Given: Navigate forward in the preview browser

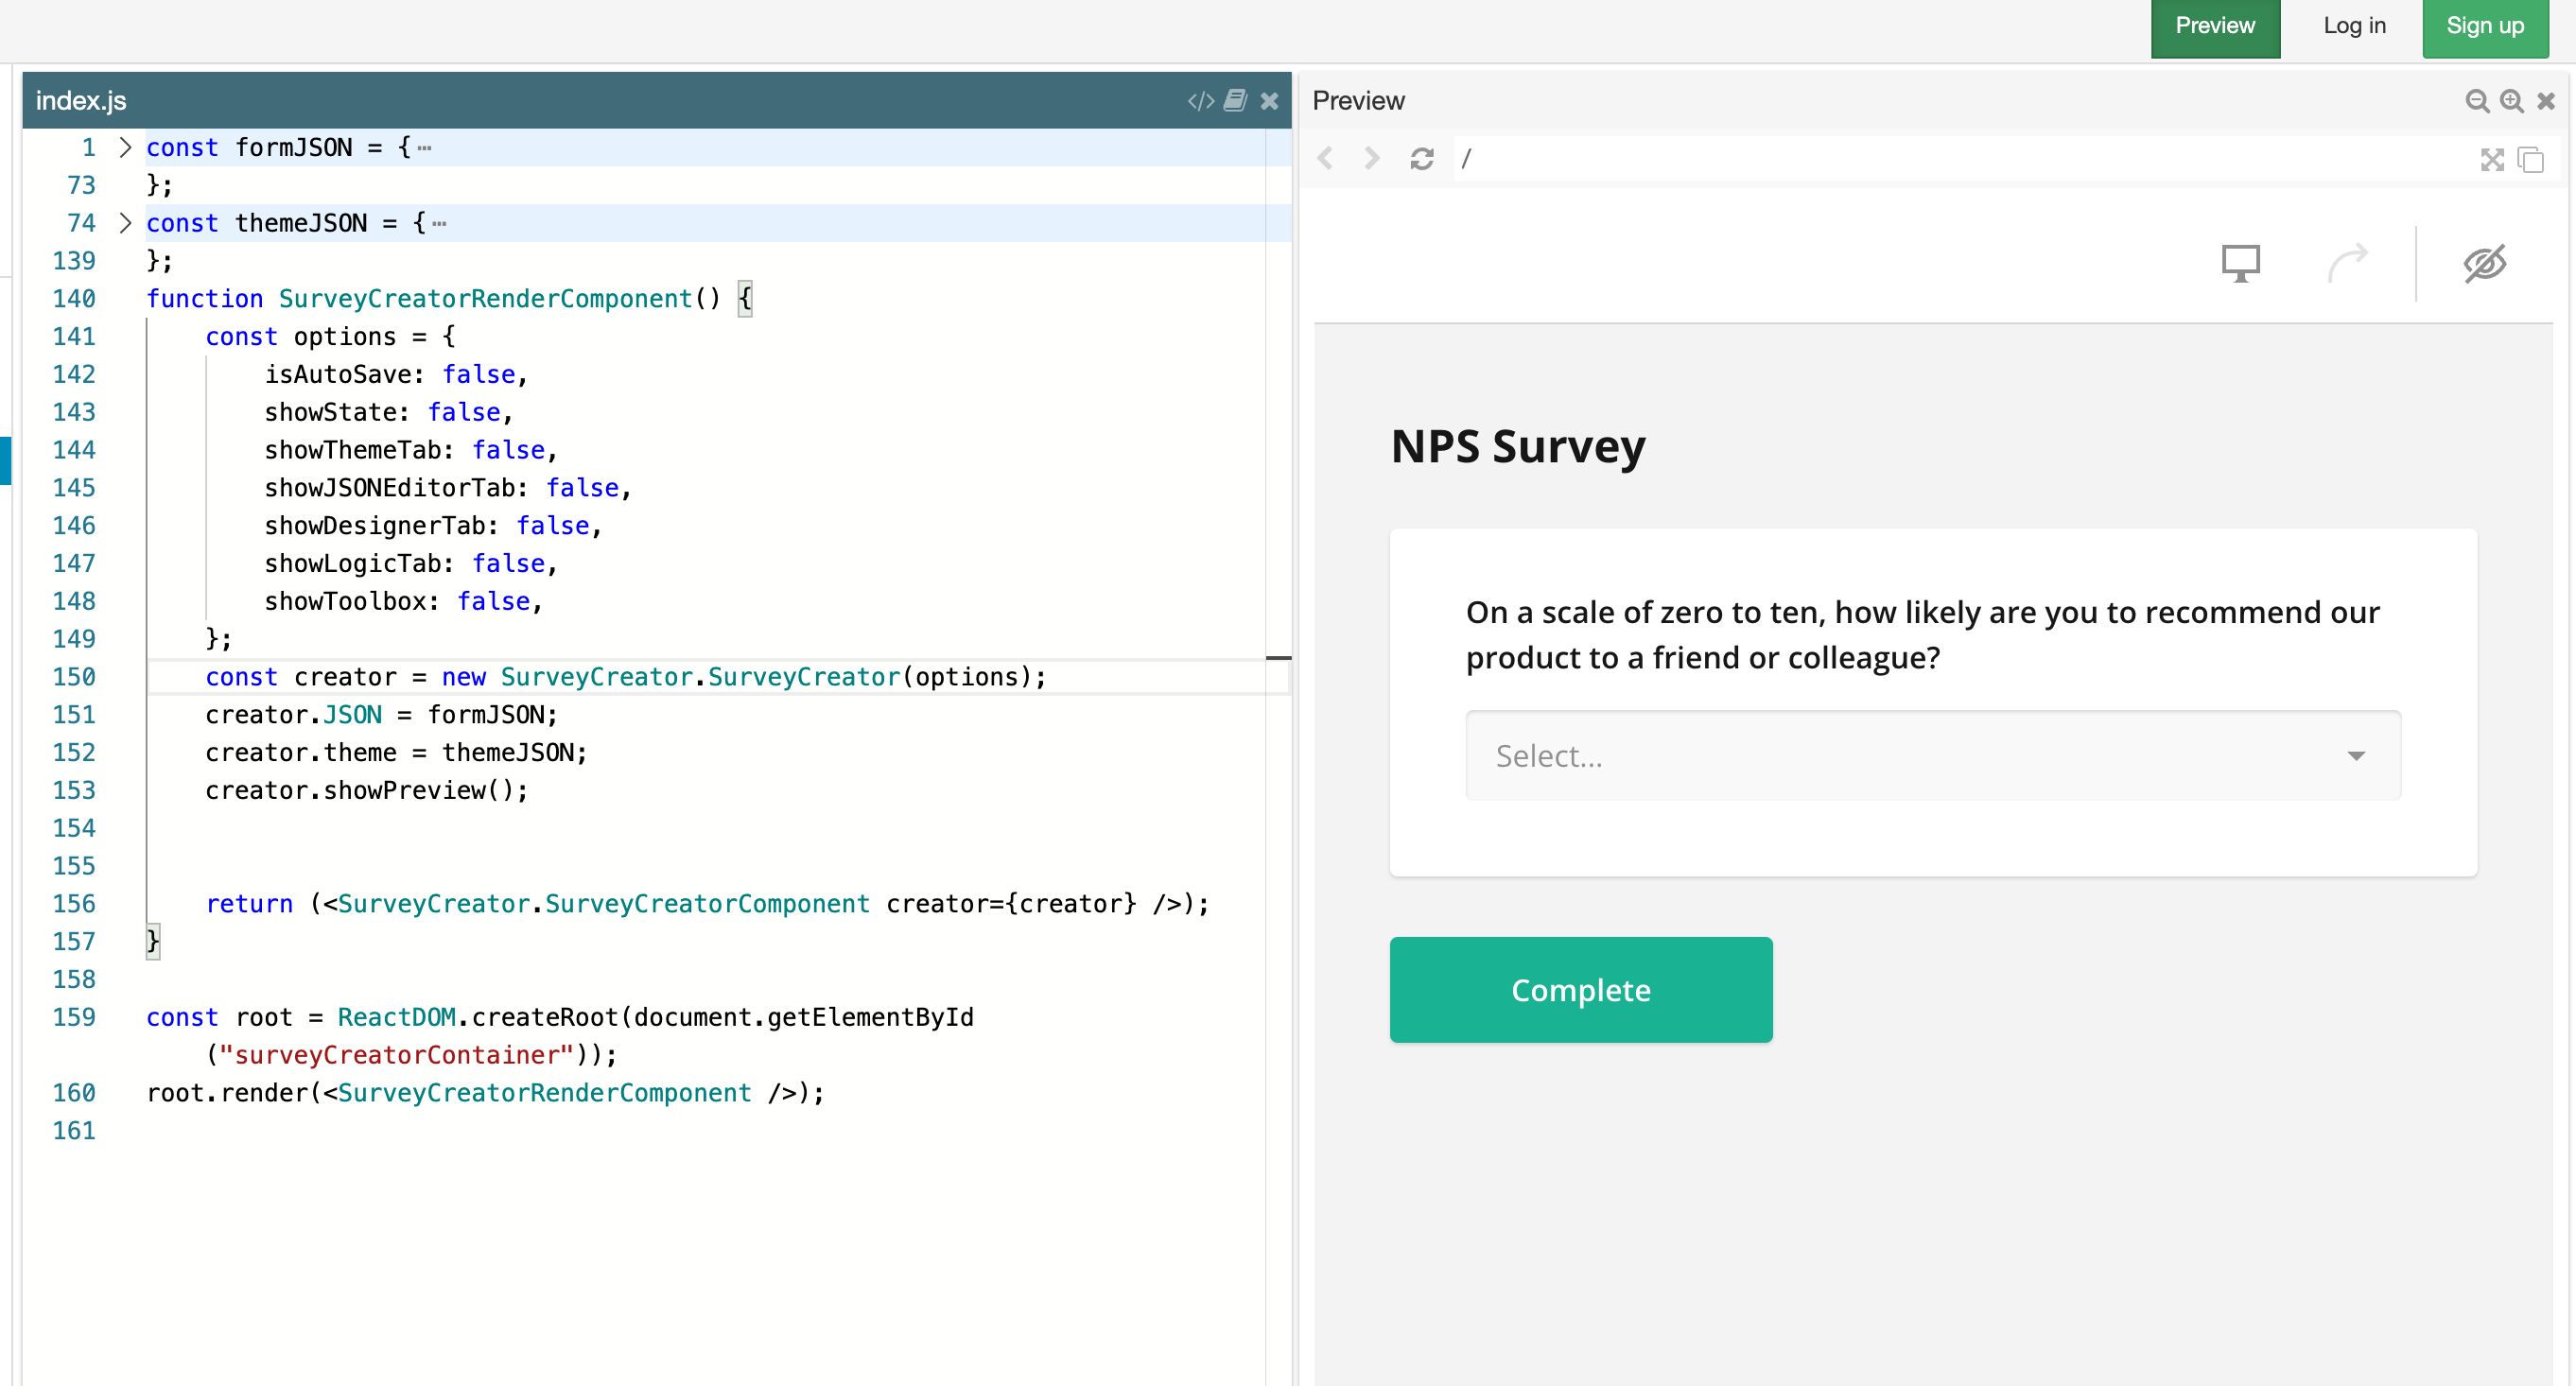Looking at the screenshot, I should coord(1370,158).
